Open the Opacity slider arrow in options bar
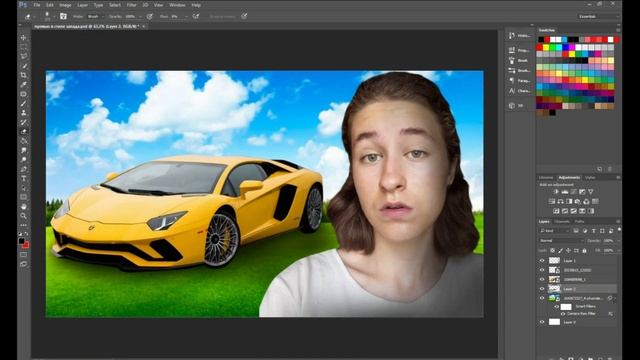This screenshot has width=640, height=360. (140, 16)
